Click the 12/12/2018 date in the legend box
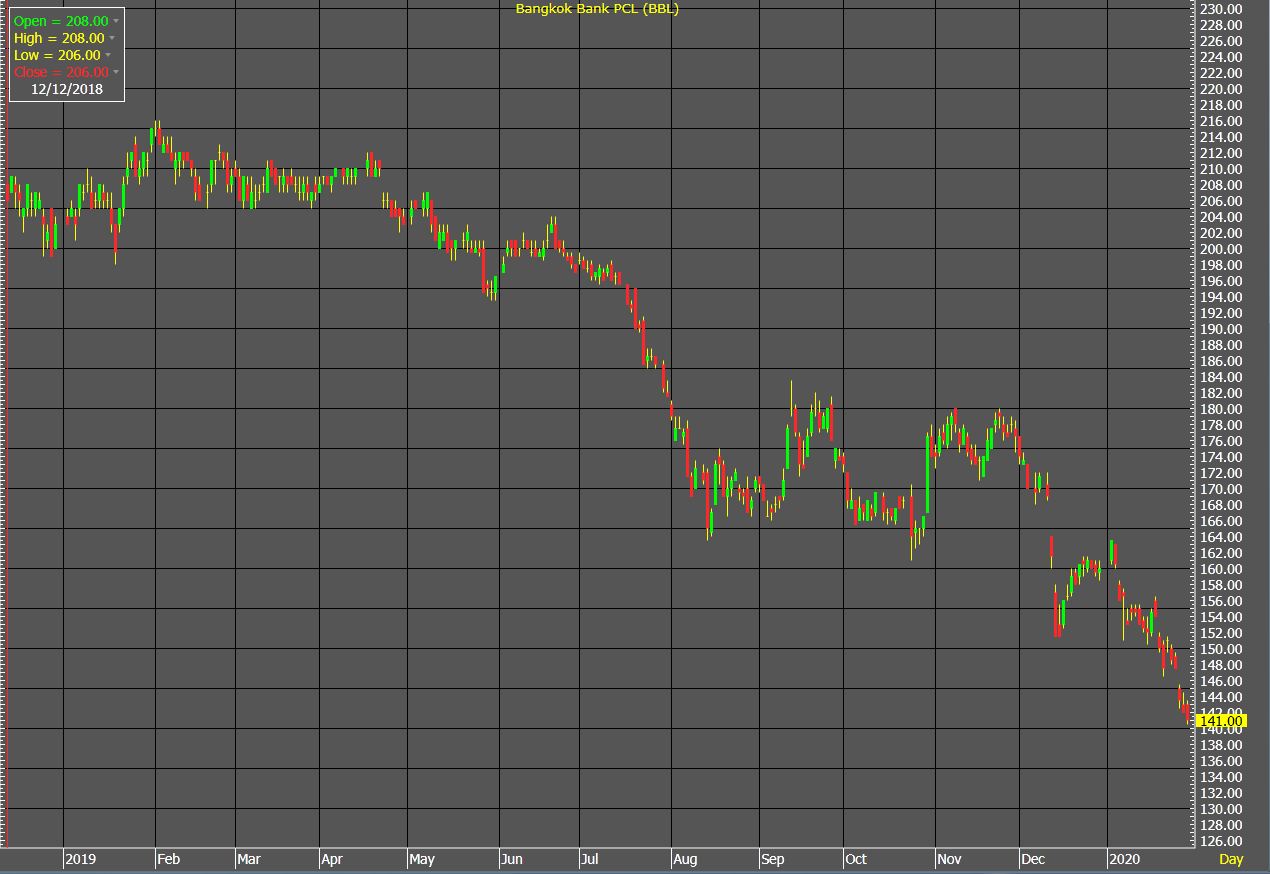The width and height of the screenshot is (1270, 874). click(67, 89)
